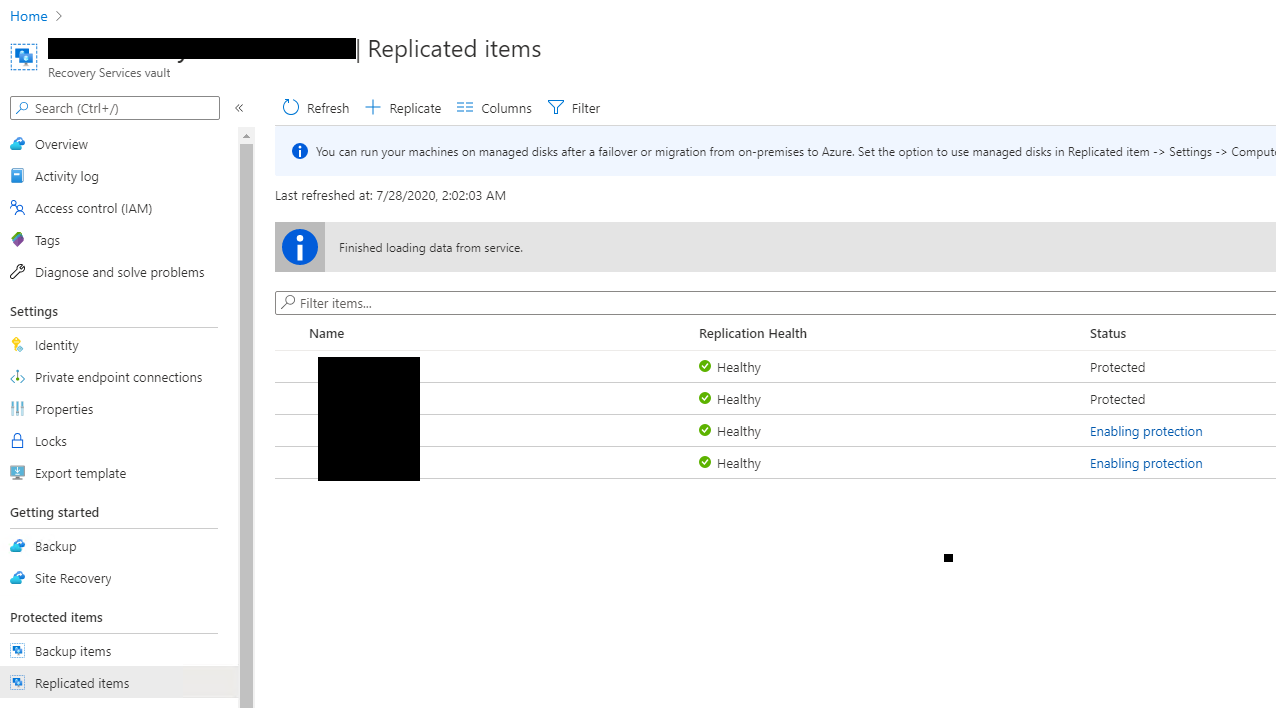This screenshot has height=708, width=1276.
Task: Open Access control (IAM)
Action: point(93,209)
